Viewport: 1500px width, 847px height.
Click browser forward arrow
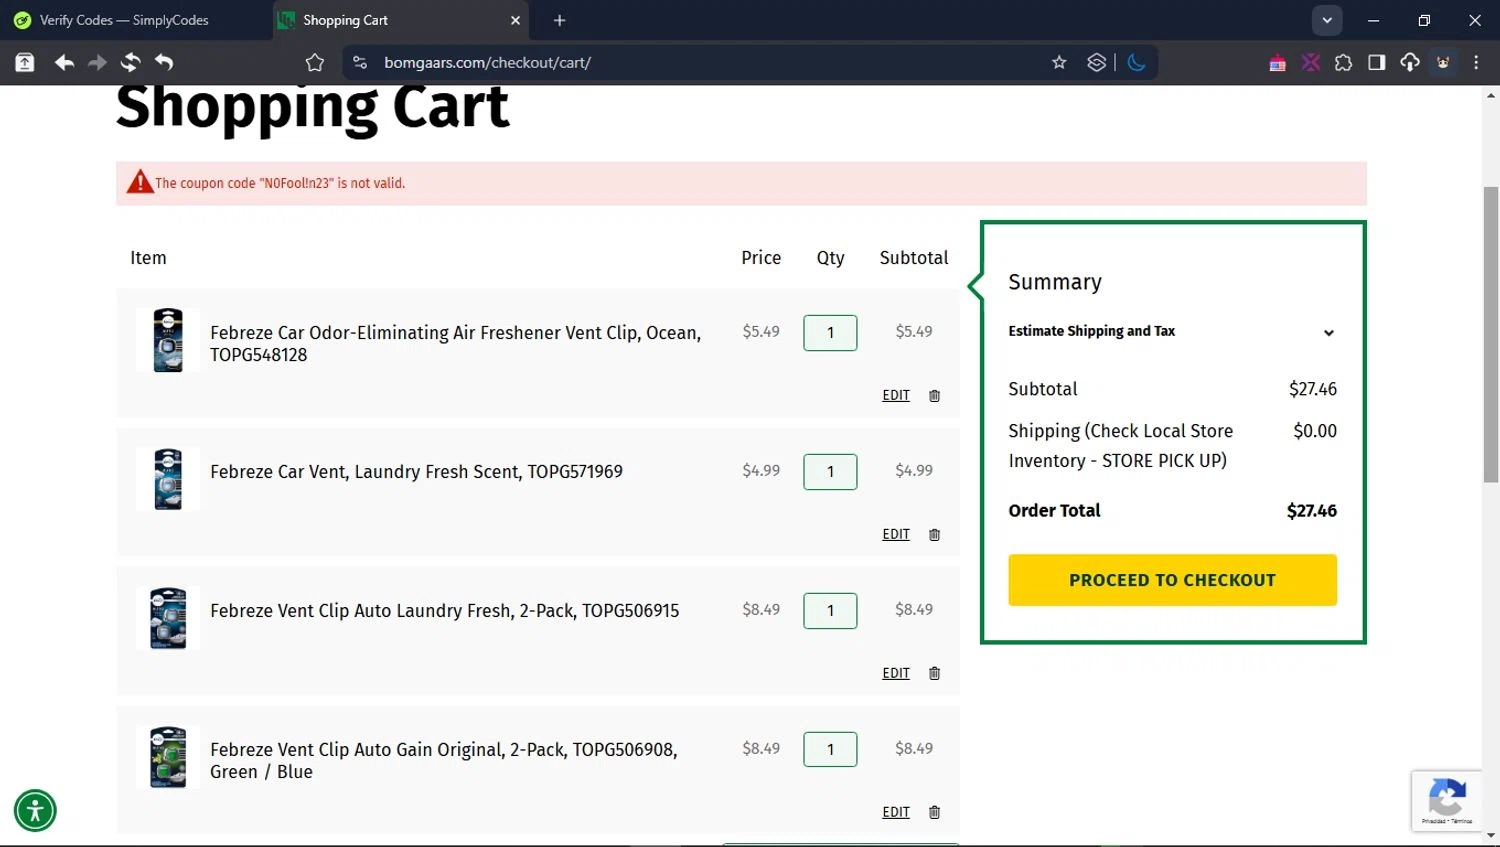pos(97,62)
